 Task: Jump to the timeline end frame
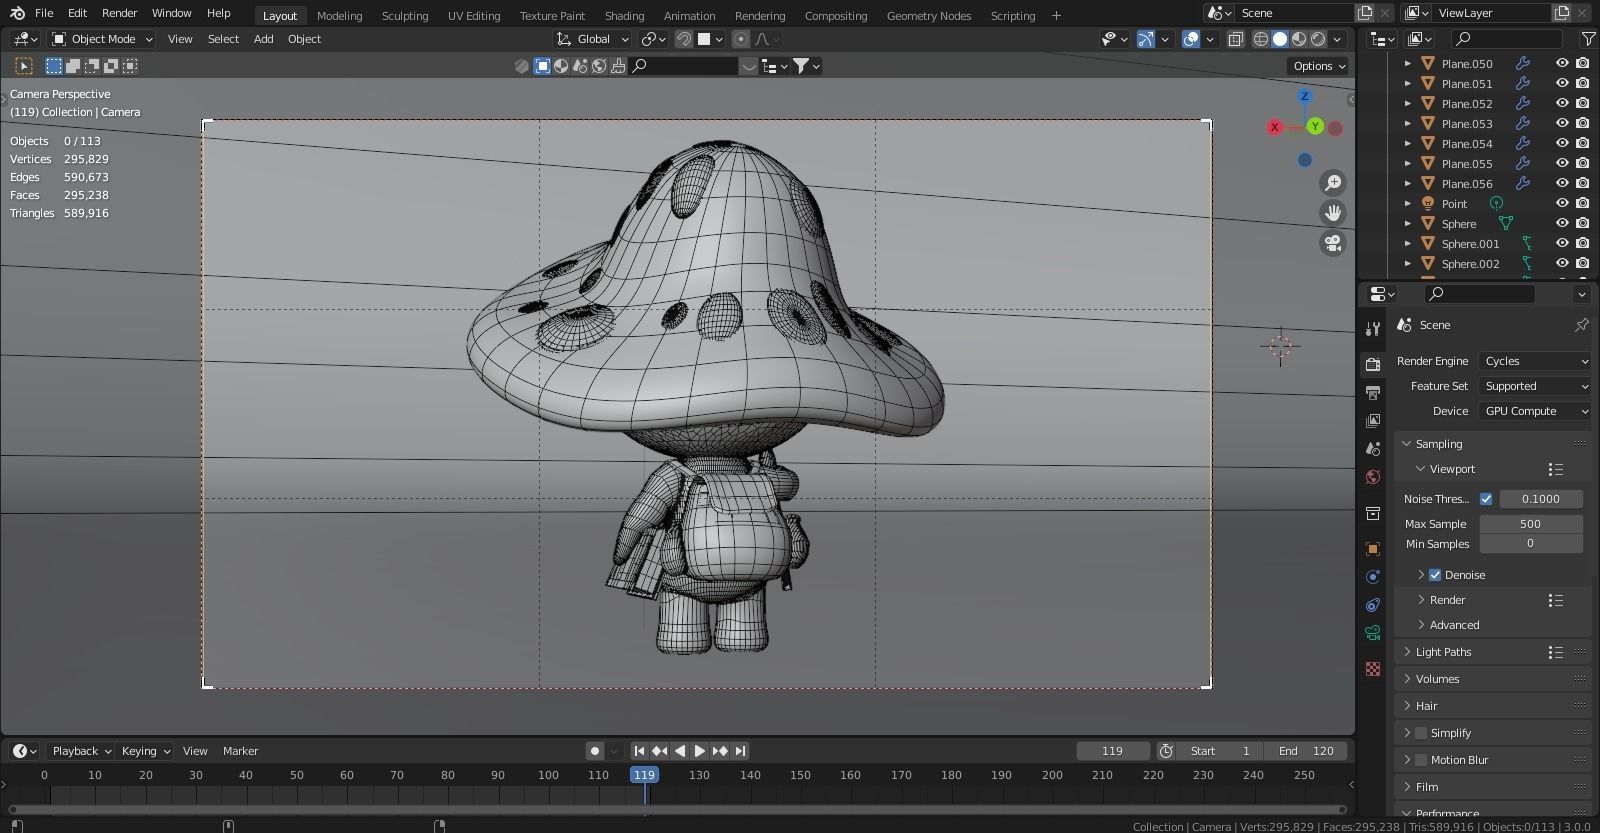740,751
